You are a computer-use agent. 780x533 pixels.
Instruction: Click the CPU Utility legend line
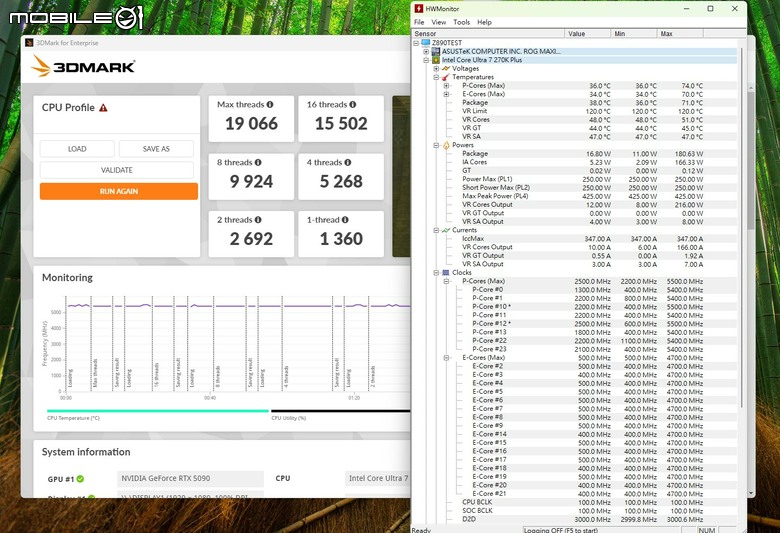(x=341, y=411)
